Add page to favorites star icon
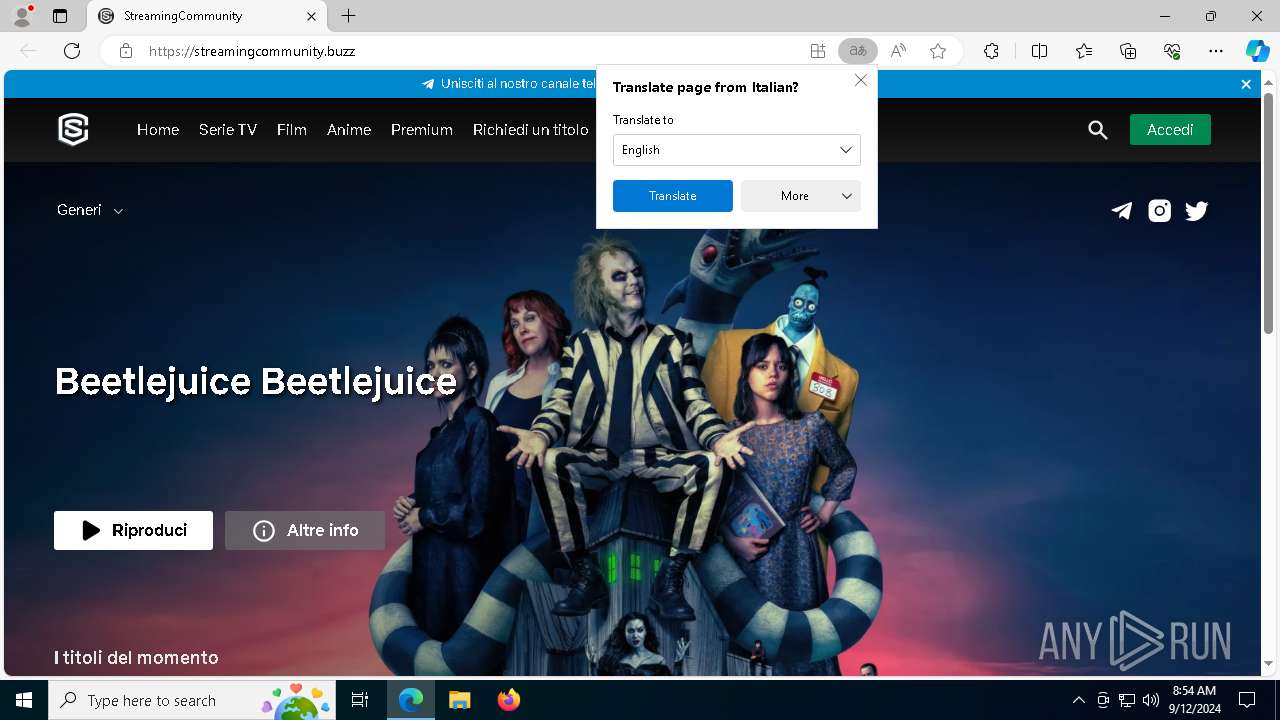1280x720 pixels. [x=938, y=51]
